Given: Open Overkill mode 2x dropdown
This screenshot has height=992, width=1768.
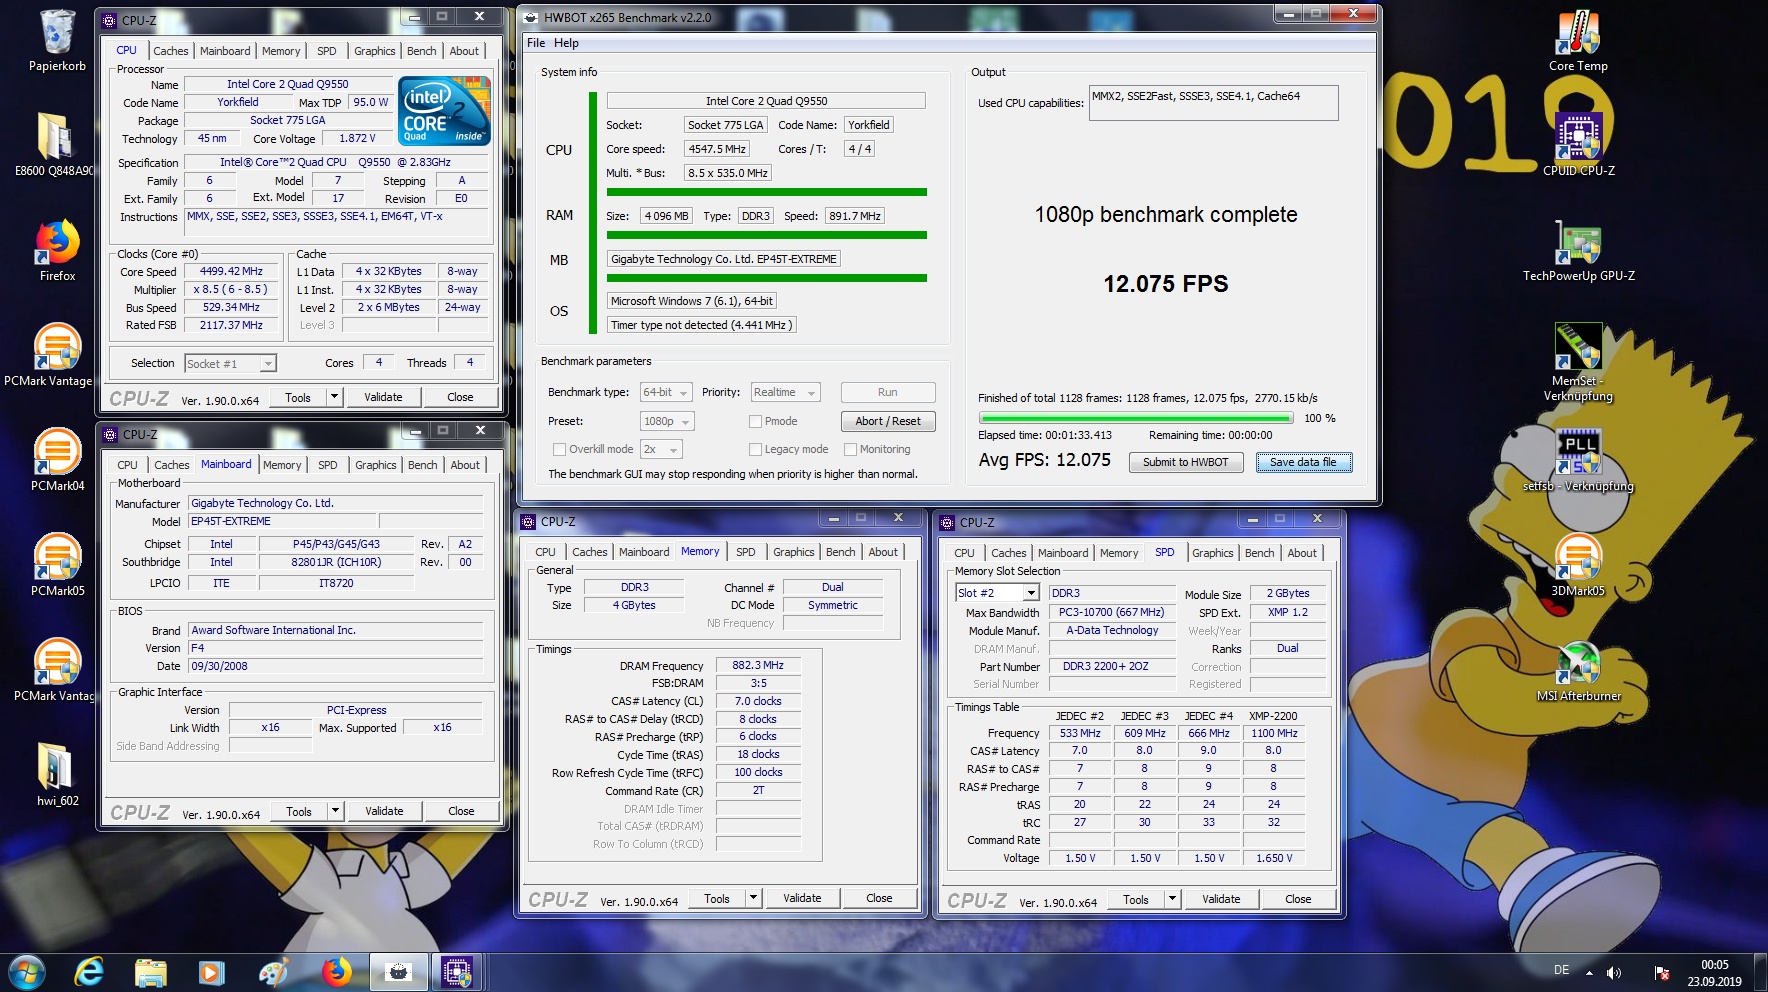Looking at the screenshot, I should (x=661, y=450).
